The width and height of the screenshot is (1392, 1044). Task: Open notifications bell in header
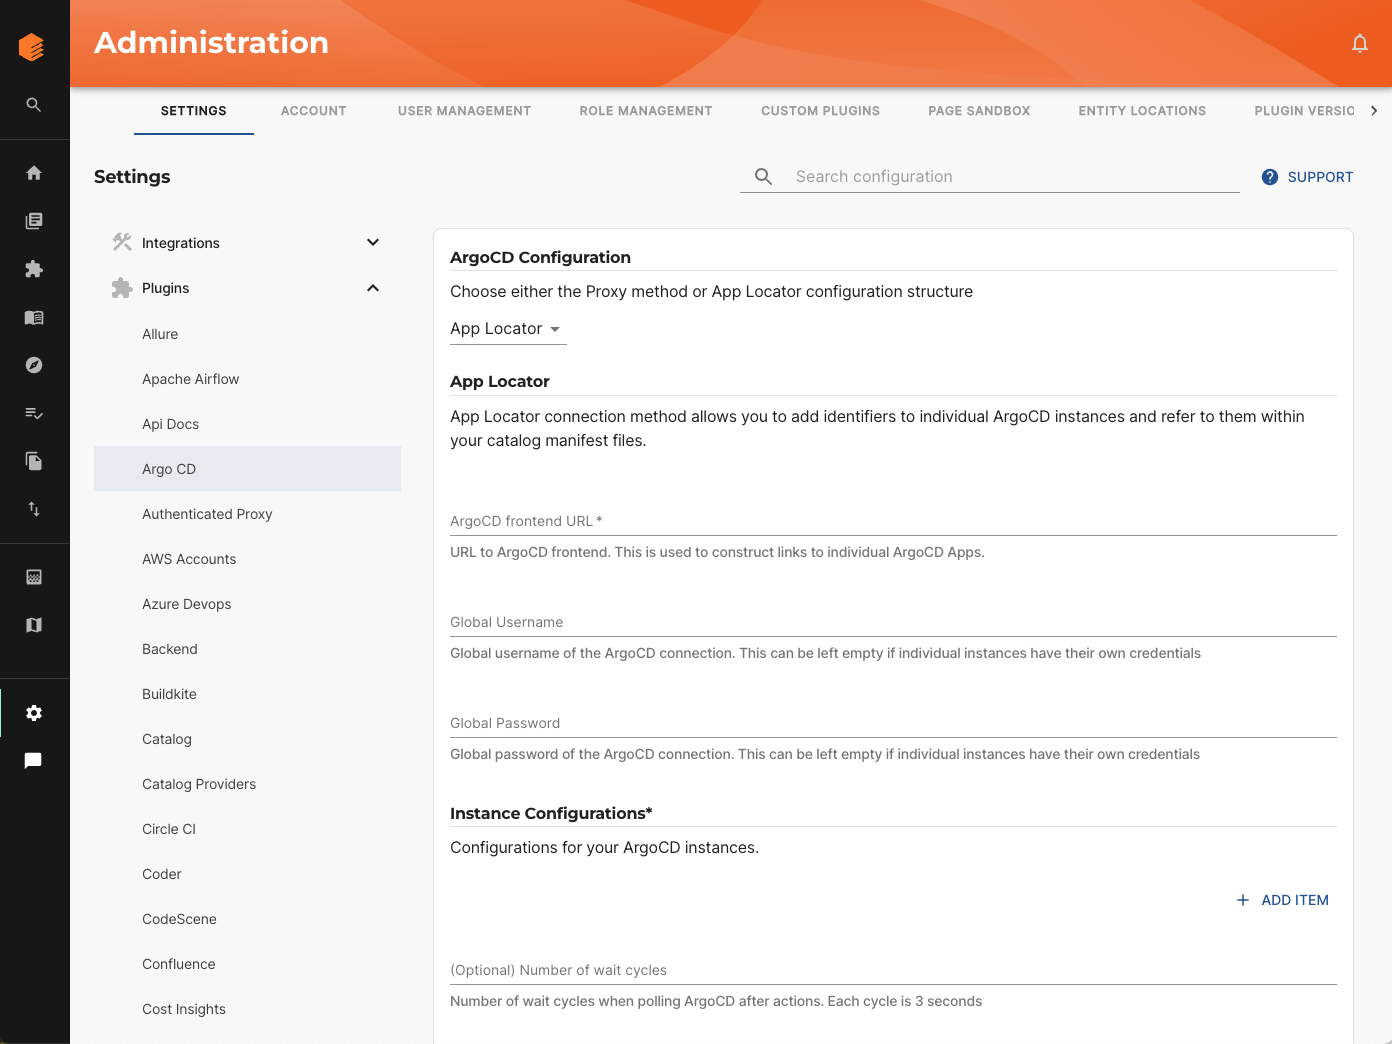(x=1360, y=43)
